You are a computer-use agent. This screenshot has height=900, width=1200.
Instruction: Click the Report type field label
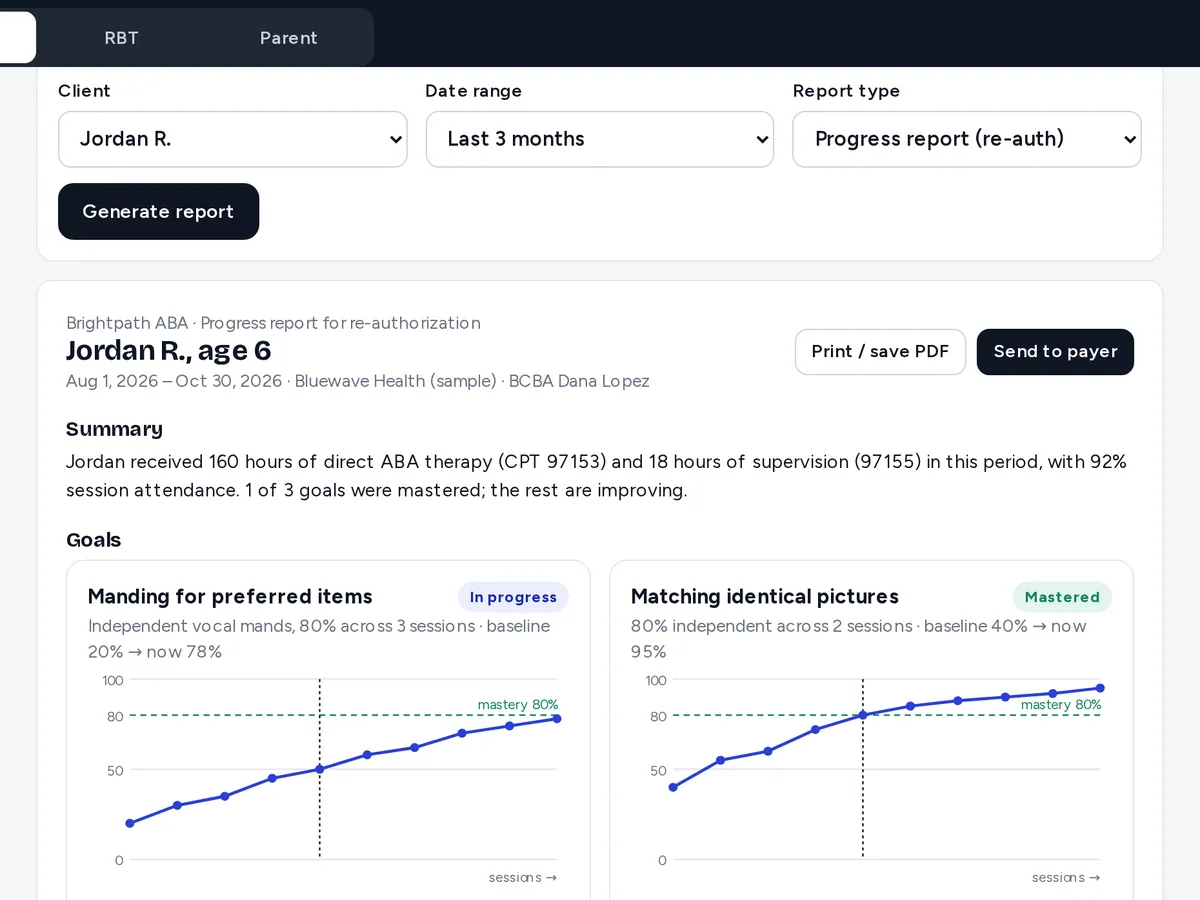click(x=846, y=91)
